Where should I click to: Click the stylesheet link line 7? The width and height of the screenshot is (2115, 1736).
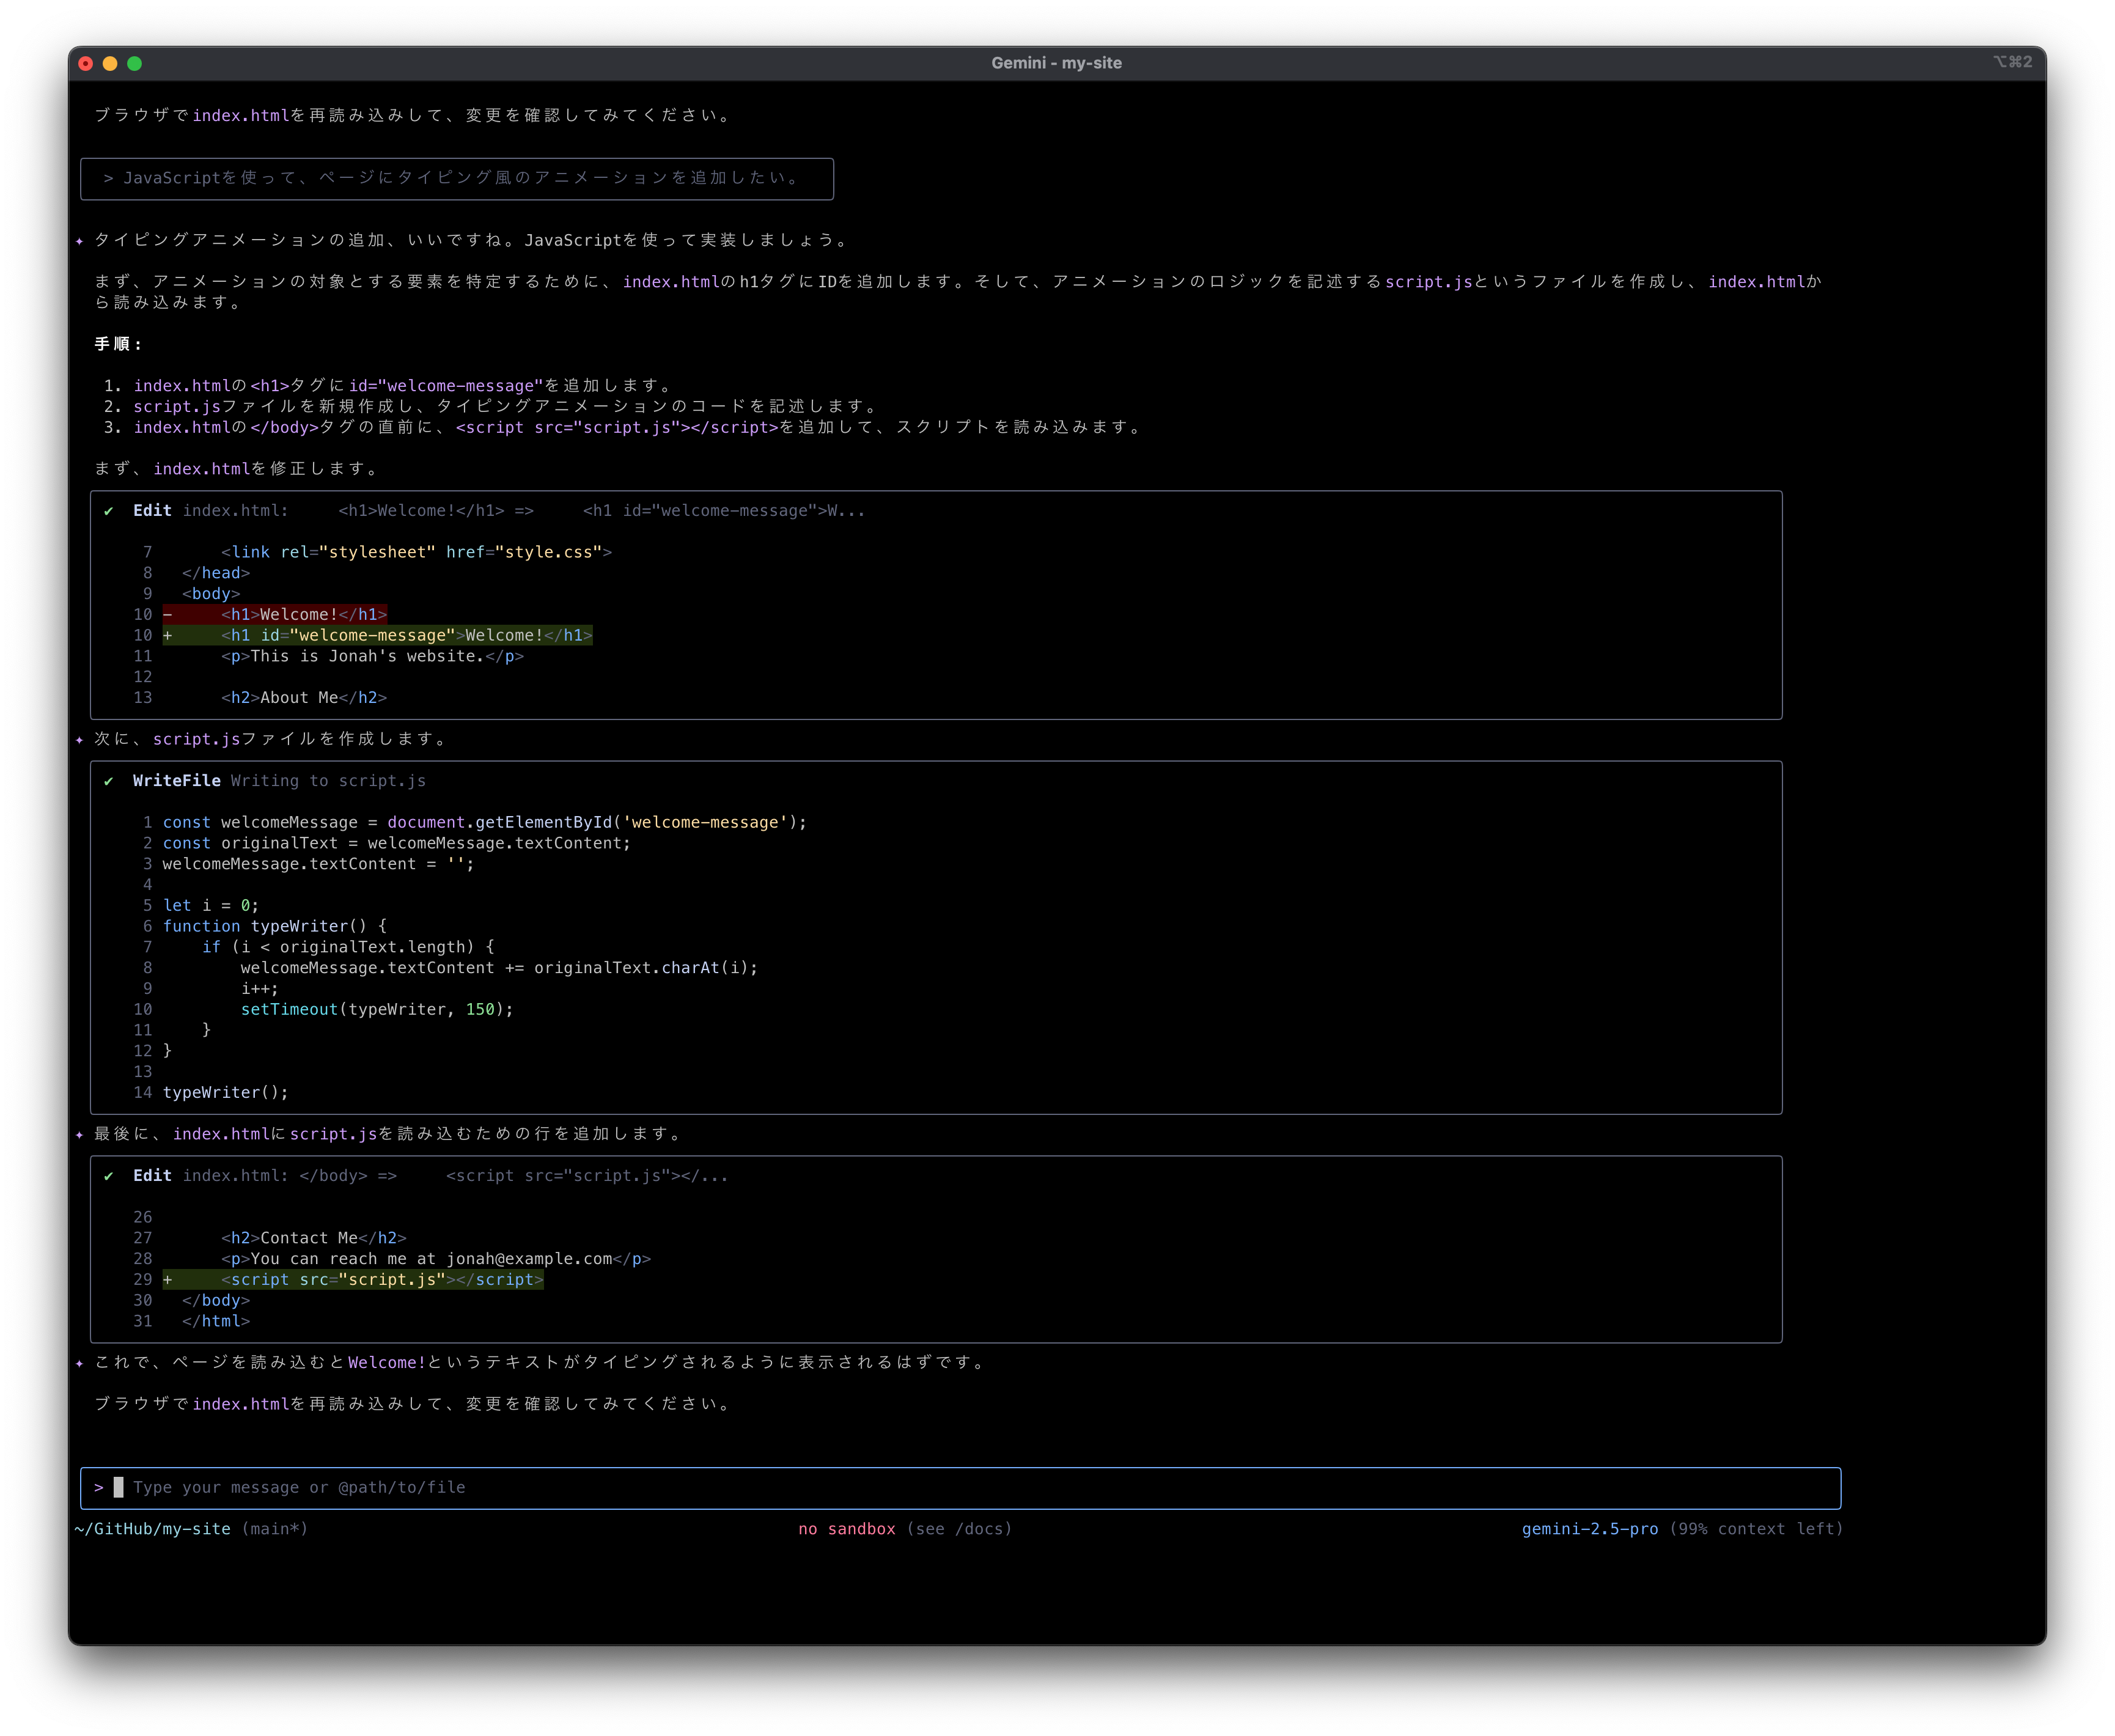point(416,552)
